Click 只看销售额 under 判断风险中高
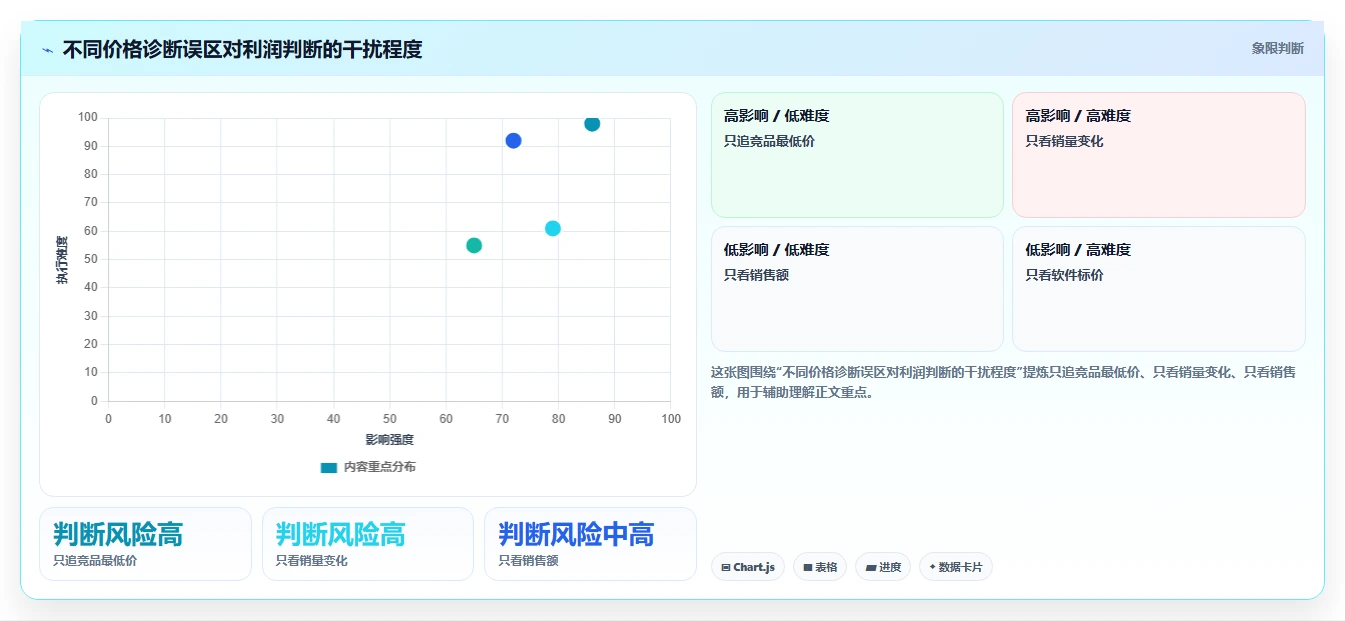 pyautogui.click(x=528, y=561)
